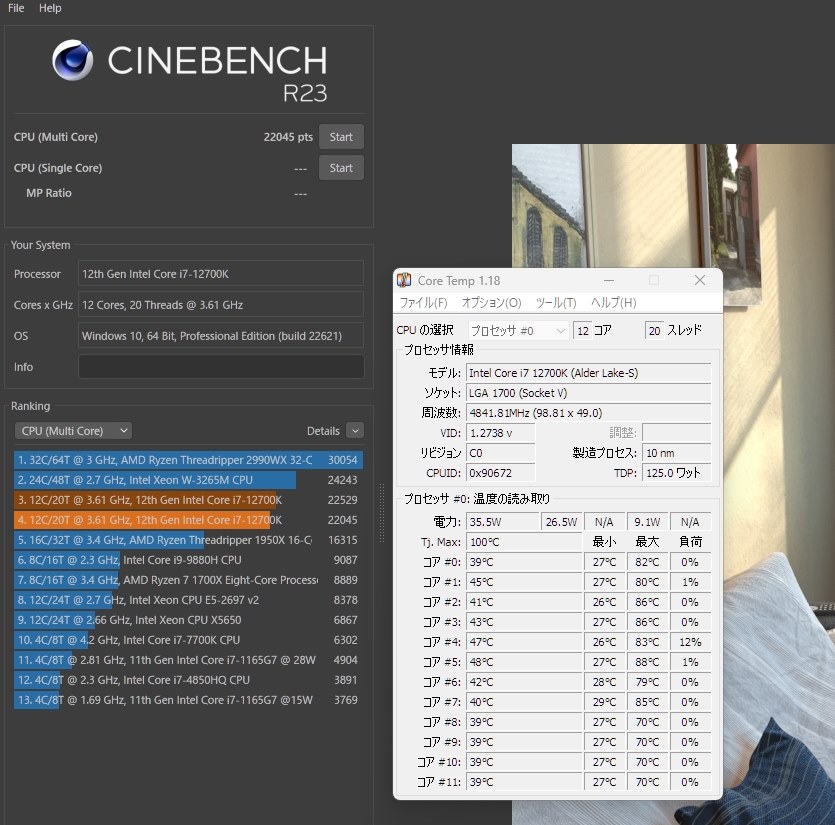Select the Xeon W-3265M ranking row
Viewport: 835px width, 825px height.
(188, 480)
